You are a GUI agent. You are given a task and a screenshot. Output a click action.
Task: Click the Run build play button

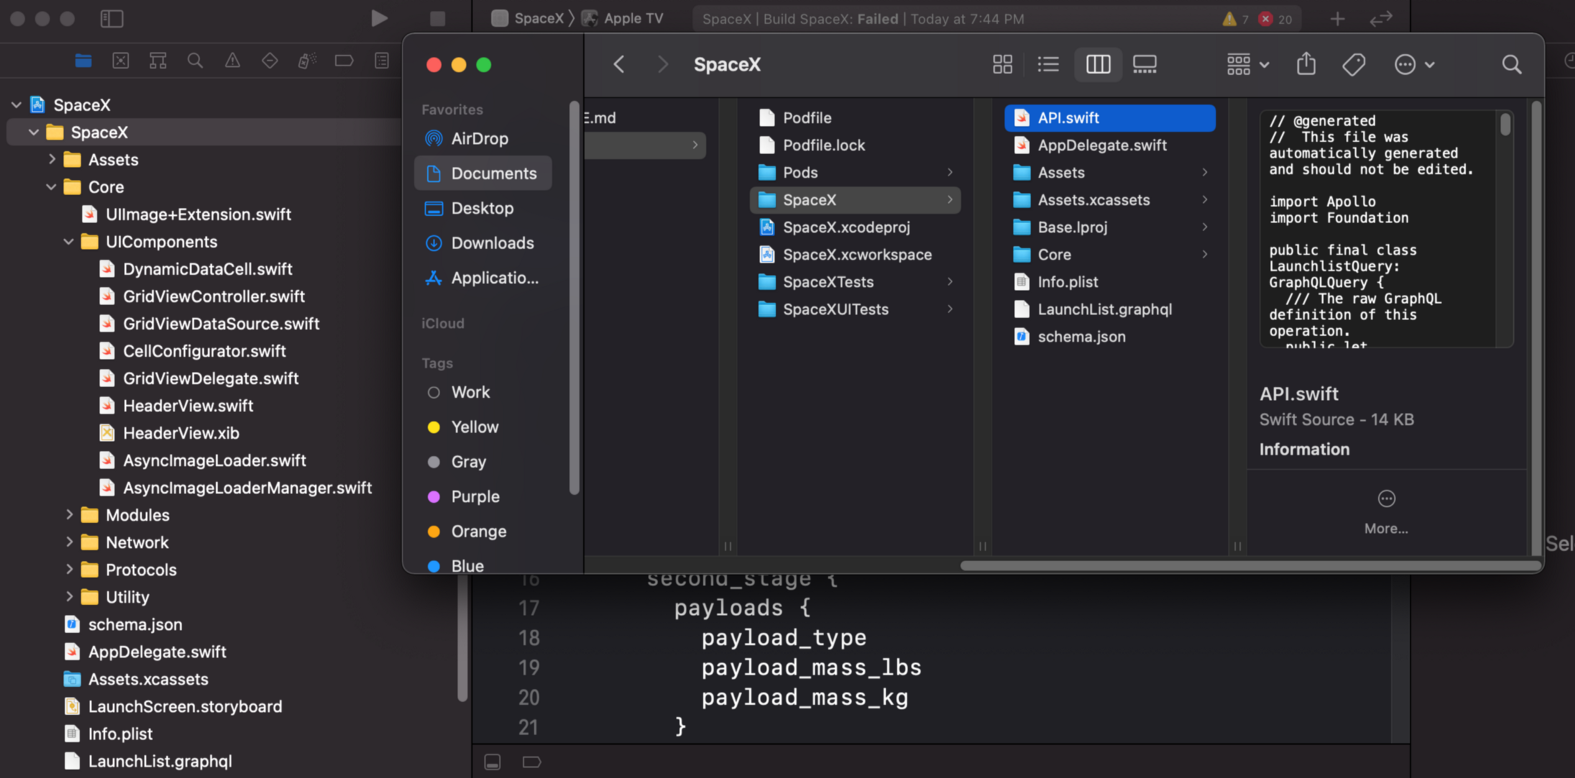[379, 18]
